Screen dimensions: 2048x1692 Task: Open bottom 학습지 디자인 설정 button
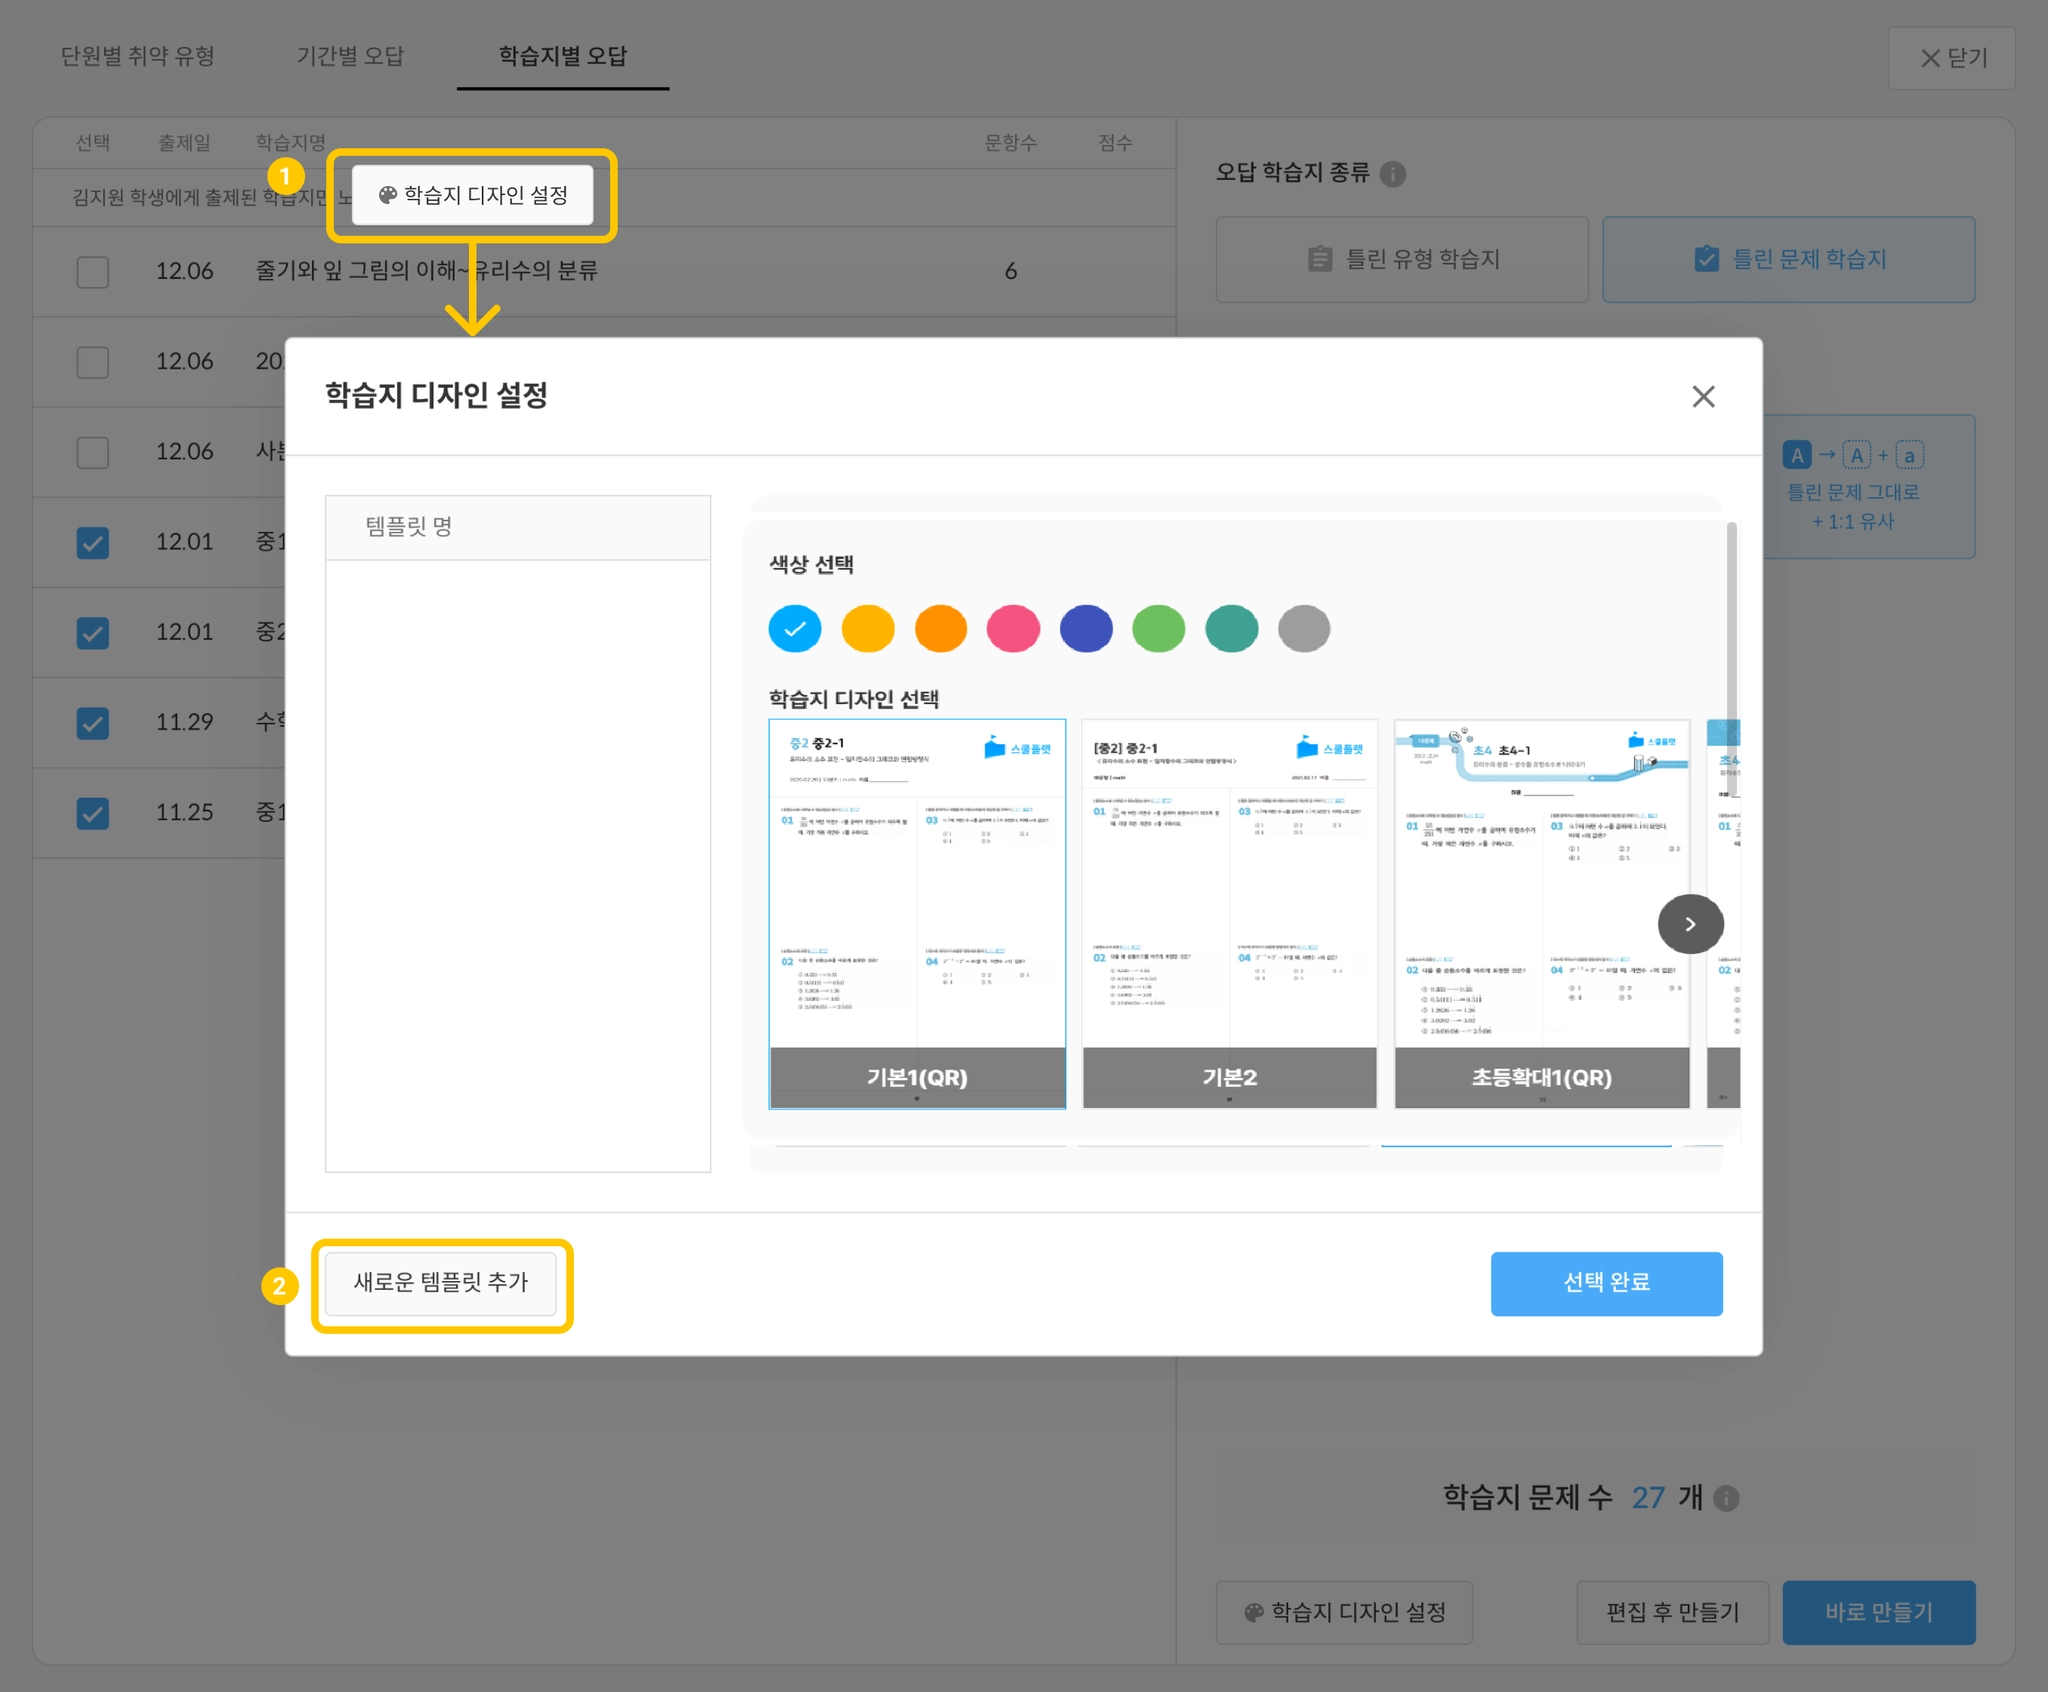[x=1344, y=1612]
